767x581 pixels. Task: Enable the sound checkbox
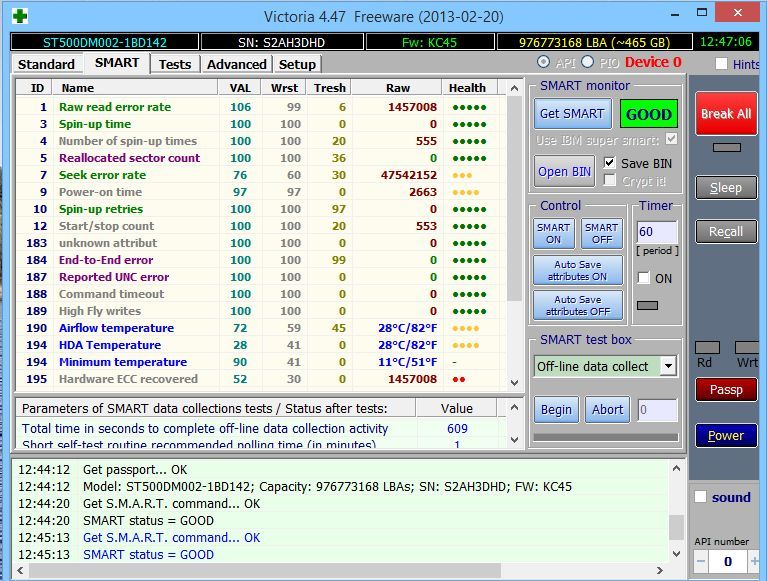700,497
